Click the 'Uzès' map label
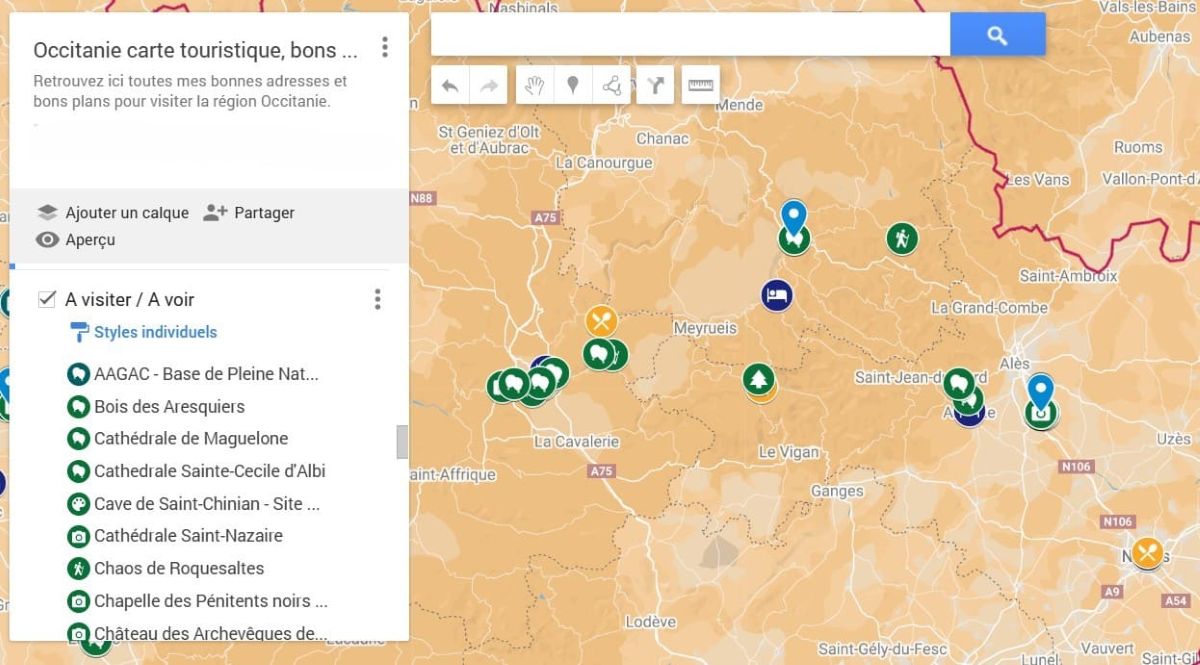Screen dimensions: 1200x665 pyautogui.click(x=1173, y=439)
